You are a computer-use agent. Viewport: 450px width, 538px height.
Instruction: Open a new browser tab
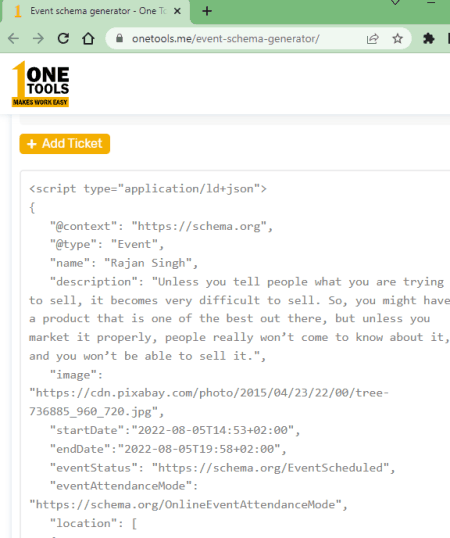click(207, 11)
